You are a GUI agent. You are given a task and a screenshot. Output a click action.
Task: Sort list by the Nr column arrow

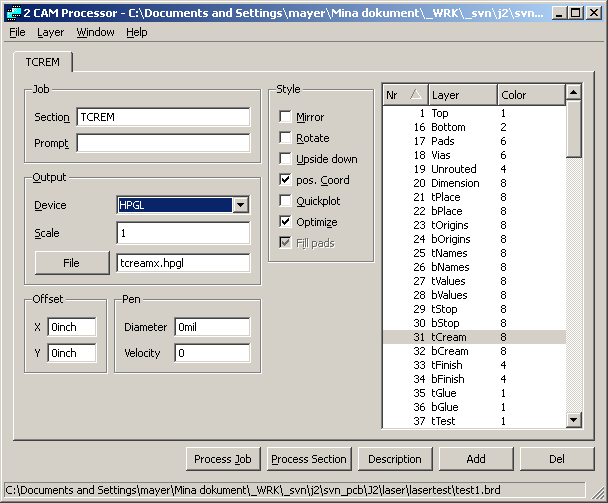tap(416, 94)
